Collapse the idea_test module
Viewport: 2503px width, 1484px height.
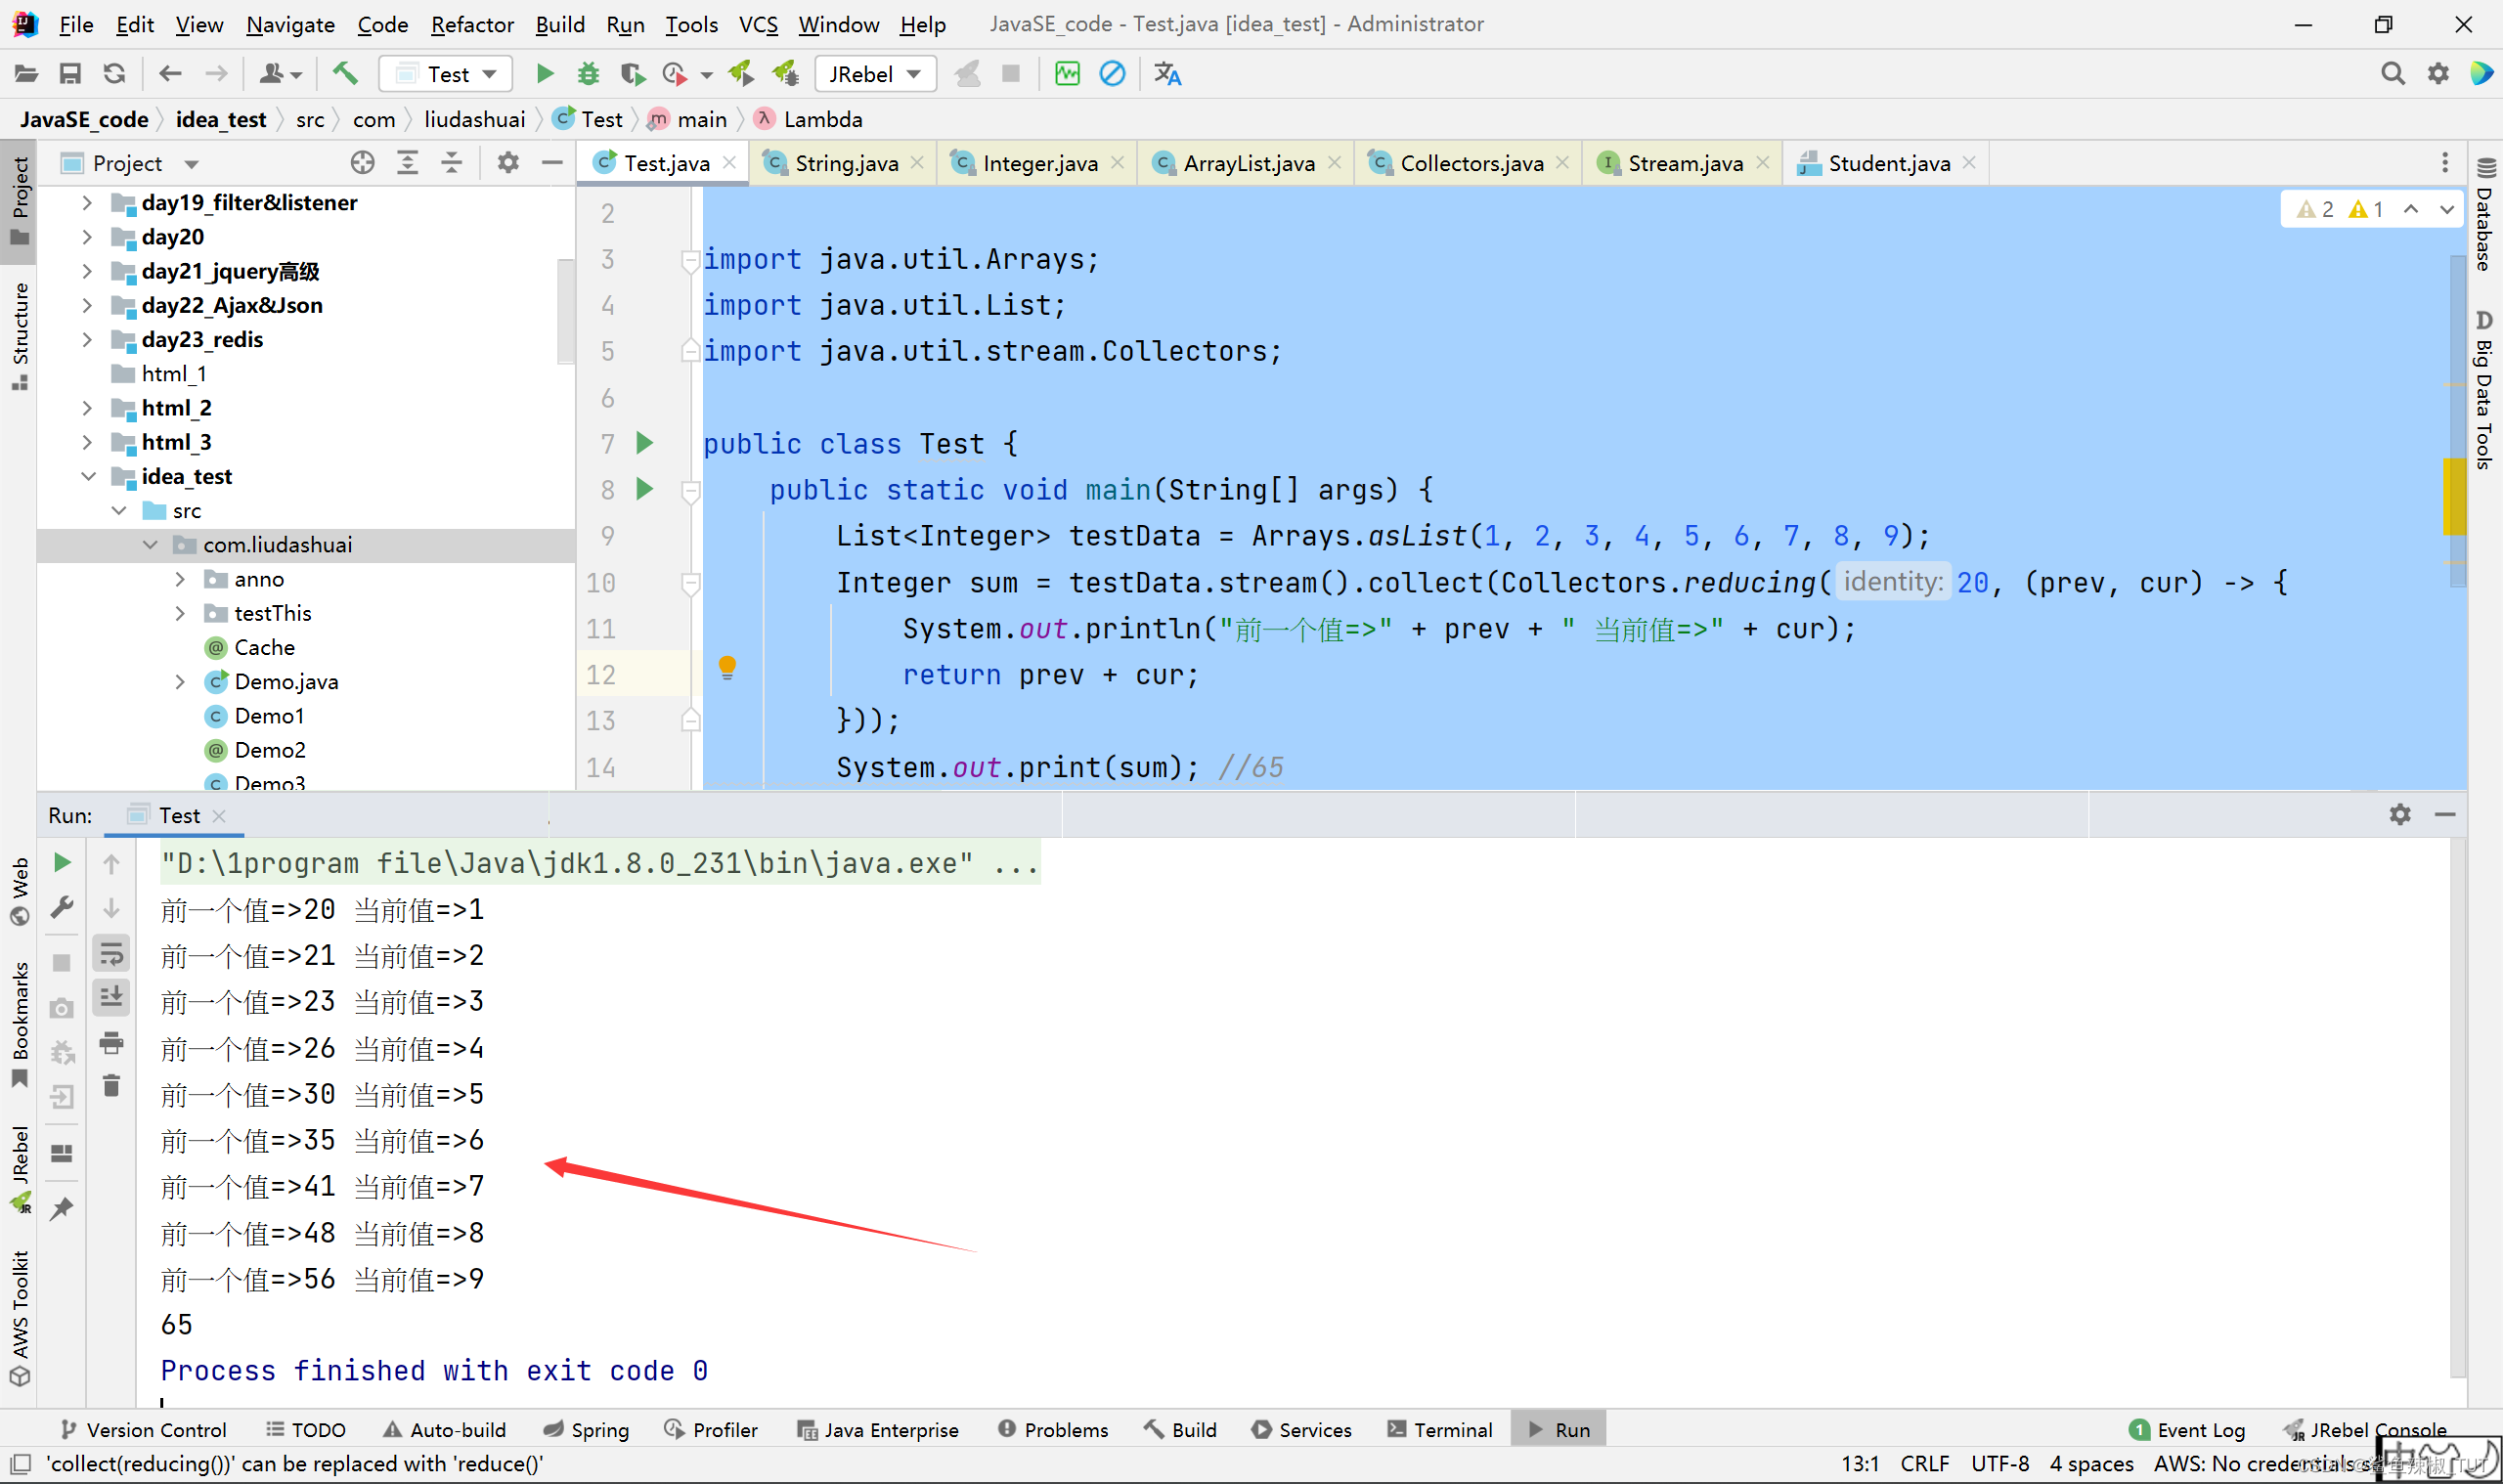pos(87,477)
